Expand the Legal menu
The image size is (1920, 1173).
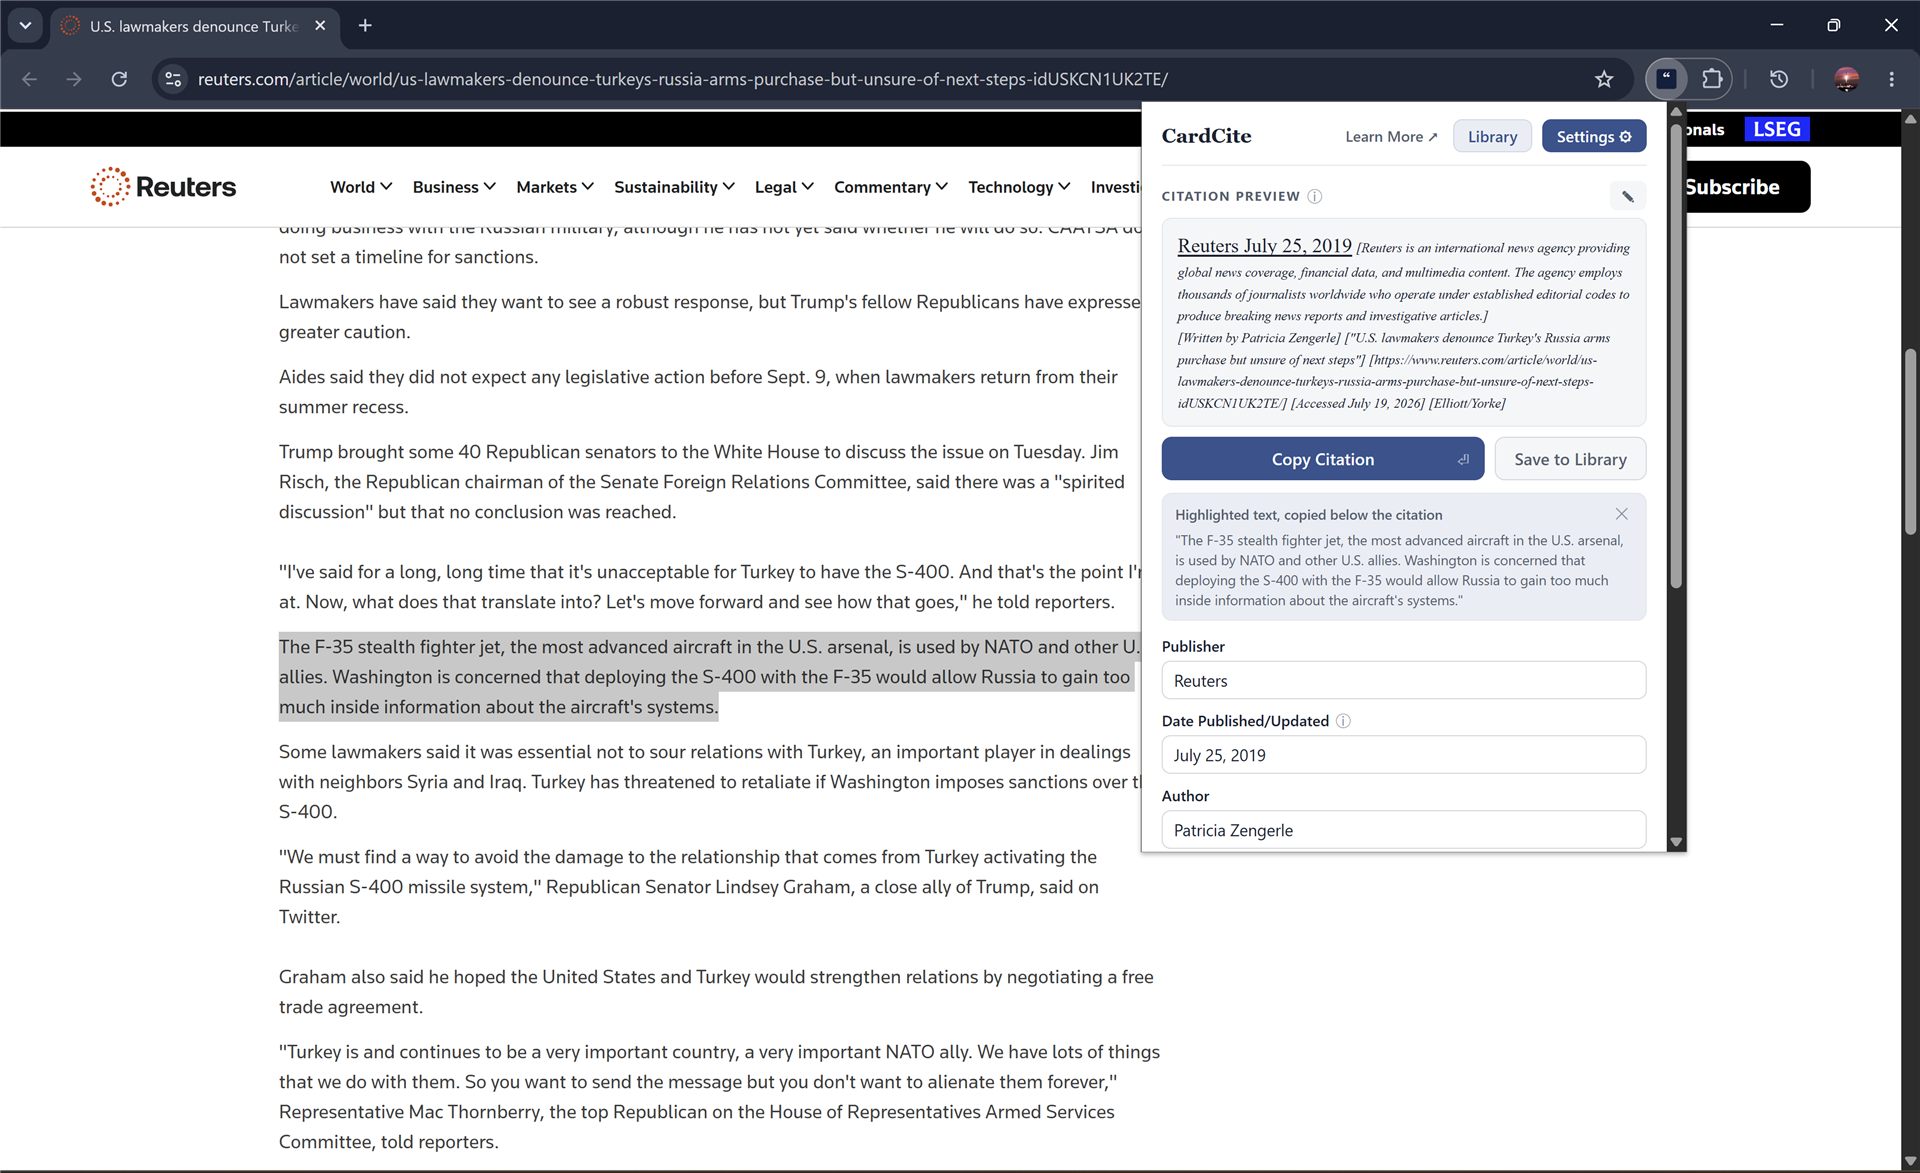pos(784,187)
